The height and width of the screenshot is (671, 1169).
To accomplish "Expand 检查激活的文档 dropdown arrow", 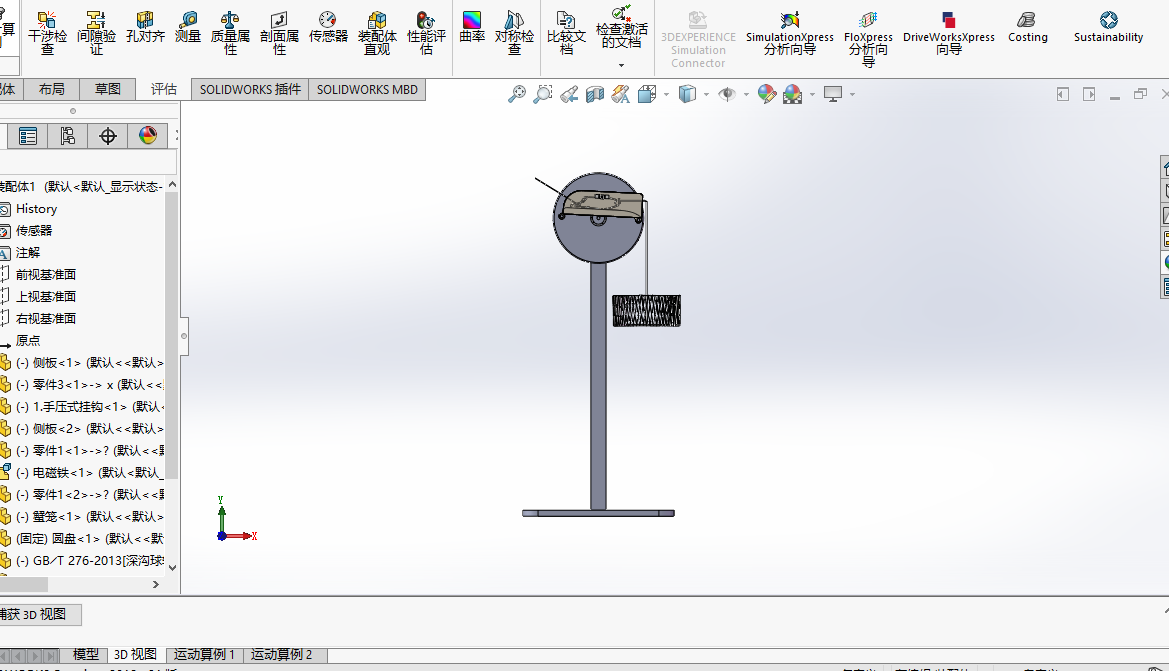I will point(621,66).
